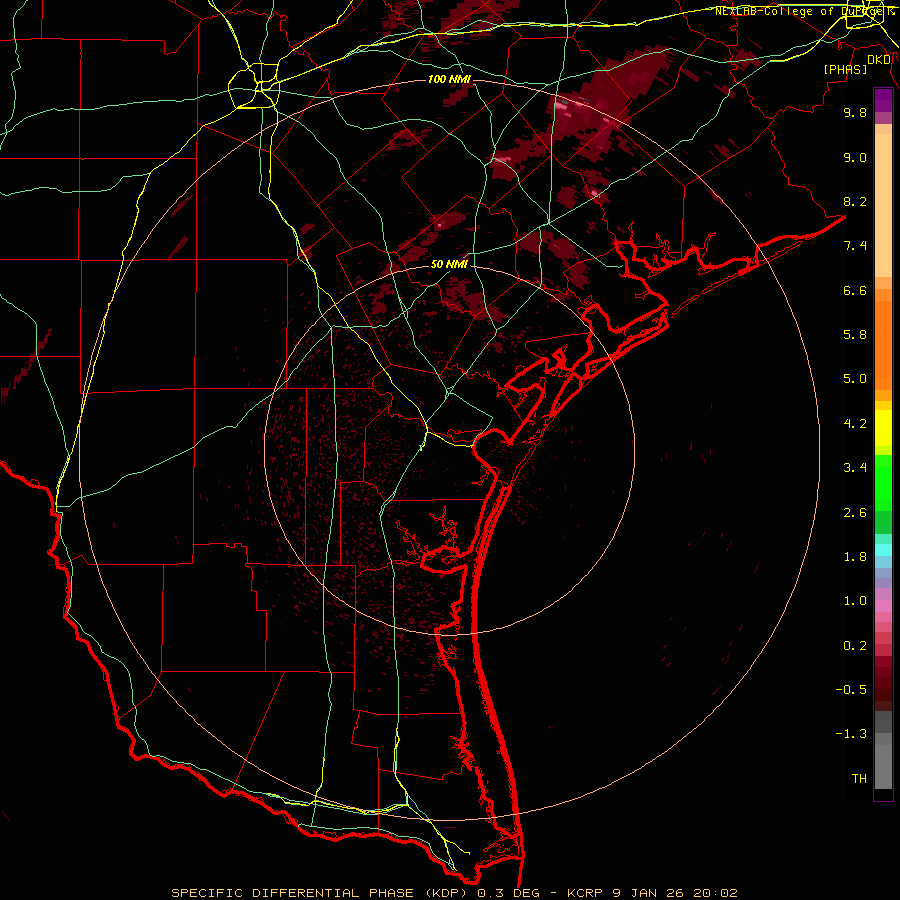The height and width of the screenshot is (900, 900).
Task: Click the -0.5 legend value
Action: (851, 690)
